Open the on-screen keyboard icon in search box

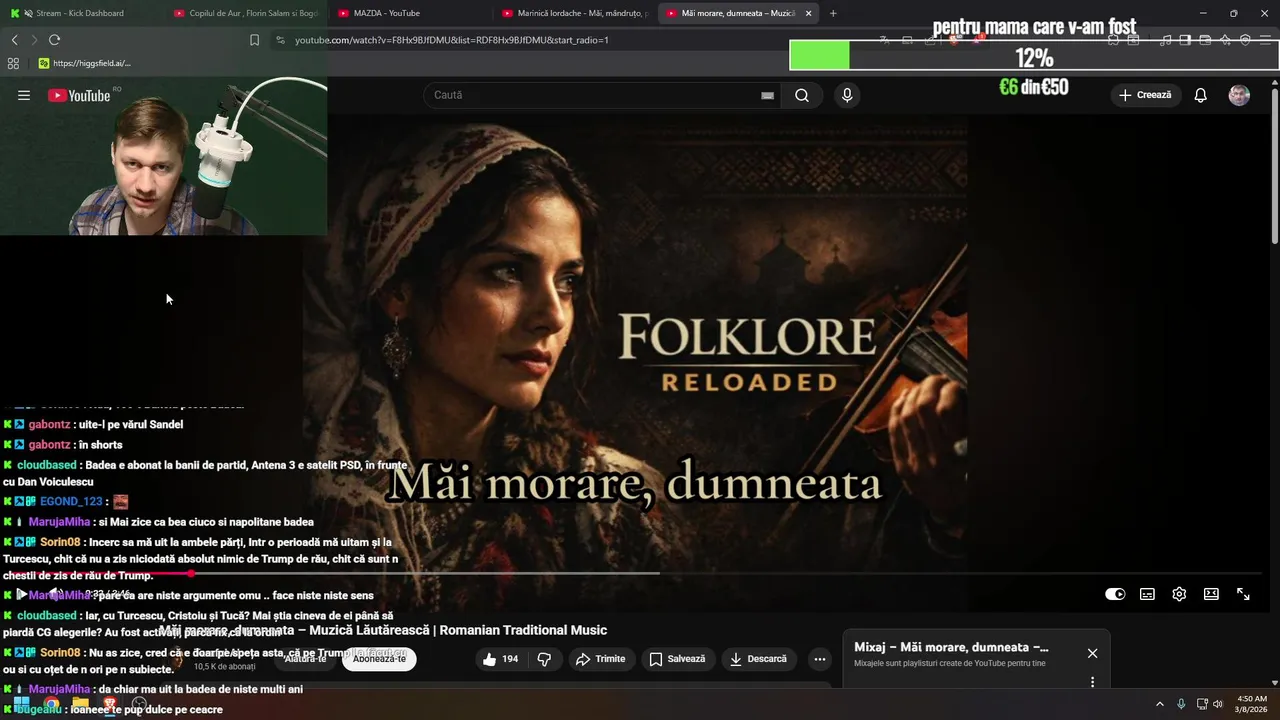[x=767, y=95]
